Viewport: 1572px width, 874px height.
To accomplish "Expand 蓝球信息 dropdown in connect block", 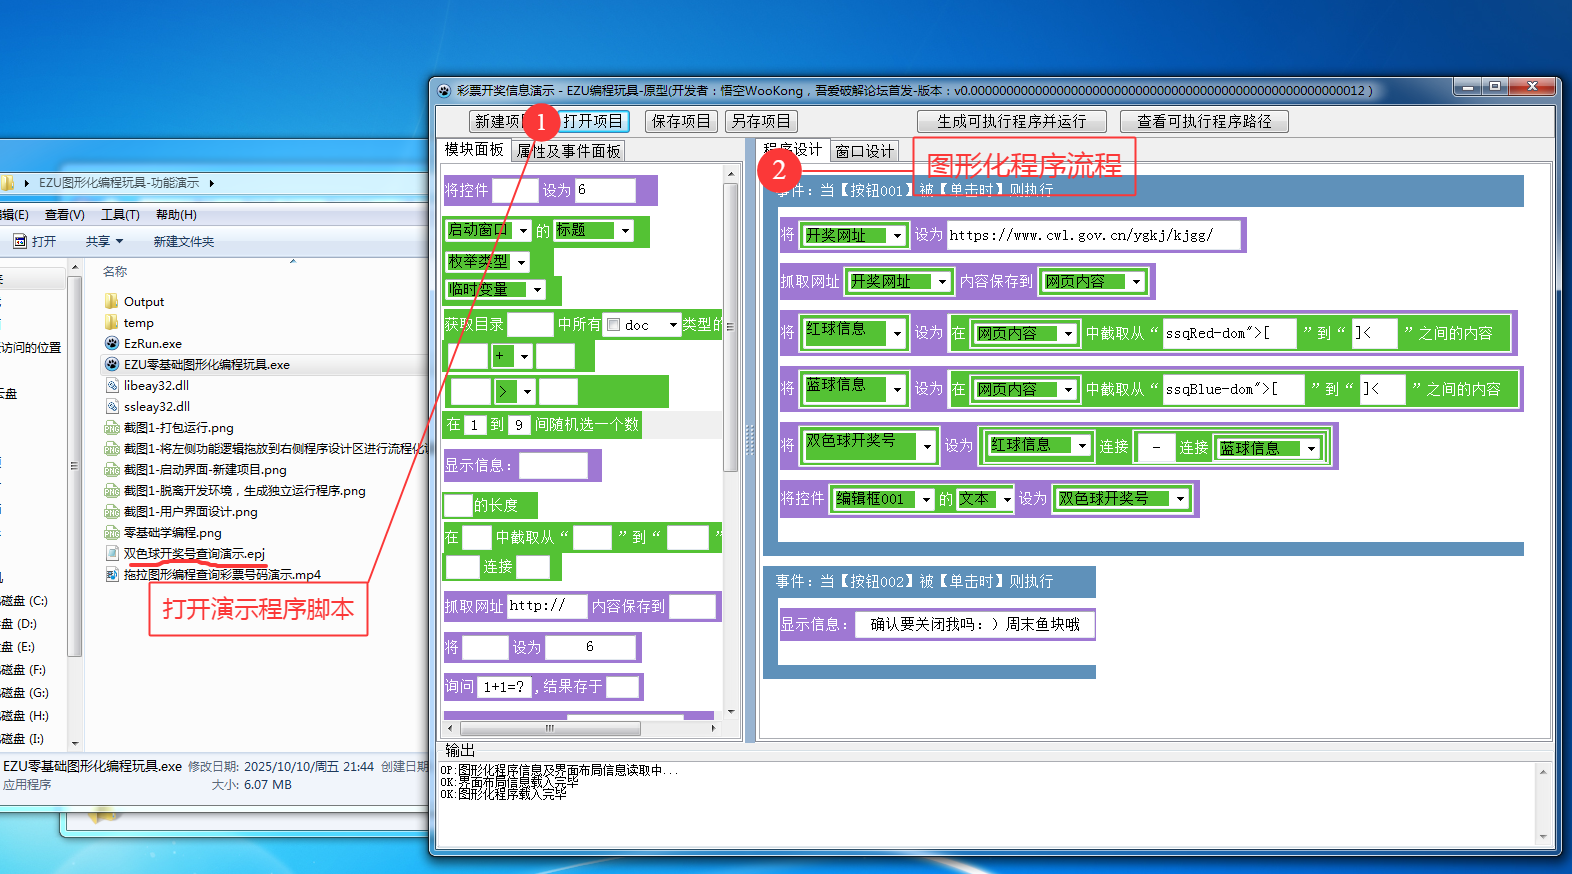I will [1311, 448].
